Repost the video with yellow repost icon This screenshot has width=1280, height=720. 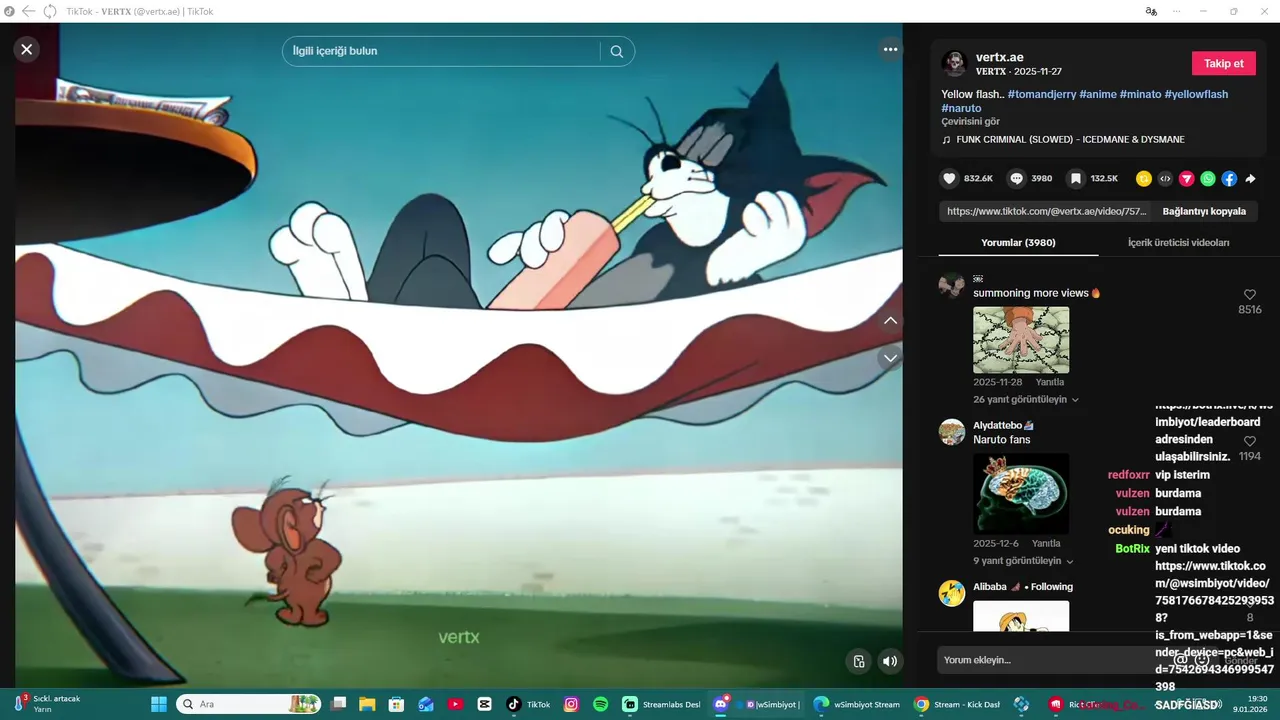click(1144, 179)
